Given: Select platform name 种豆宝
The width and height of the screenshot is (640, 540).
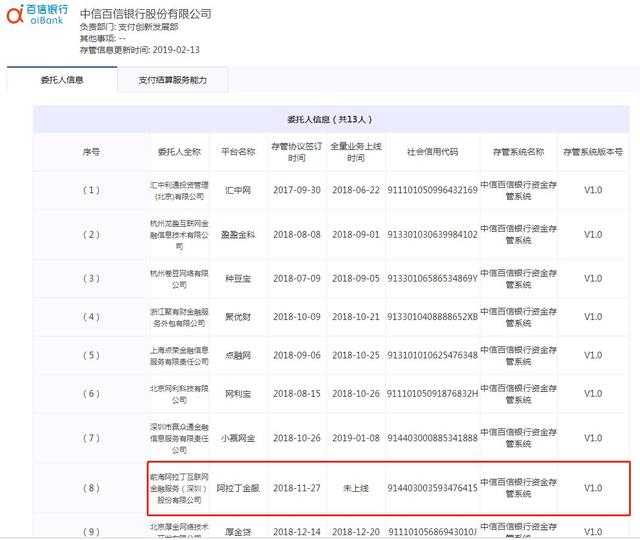Looking at the screenshot, I should (x=238, y=279).
